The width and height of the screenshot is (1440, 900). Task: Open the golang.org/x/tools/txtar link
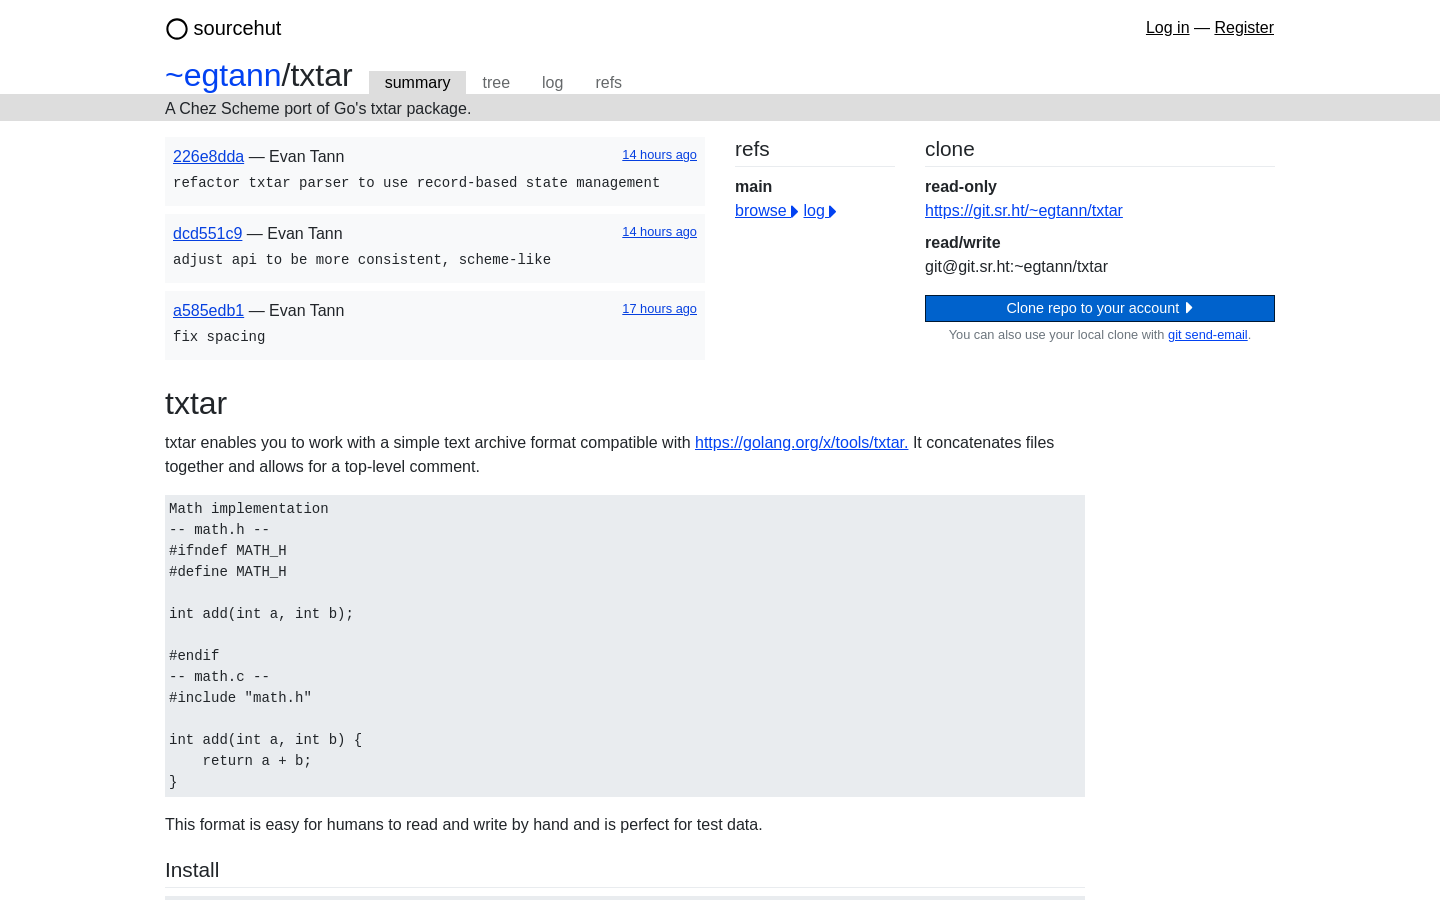click(x=801, y=443)
